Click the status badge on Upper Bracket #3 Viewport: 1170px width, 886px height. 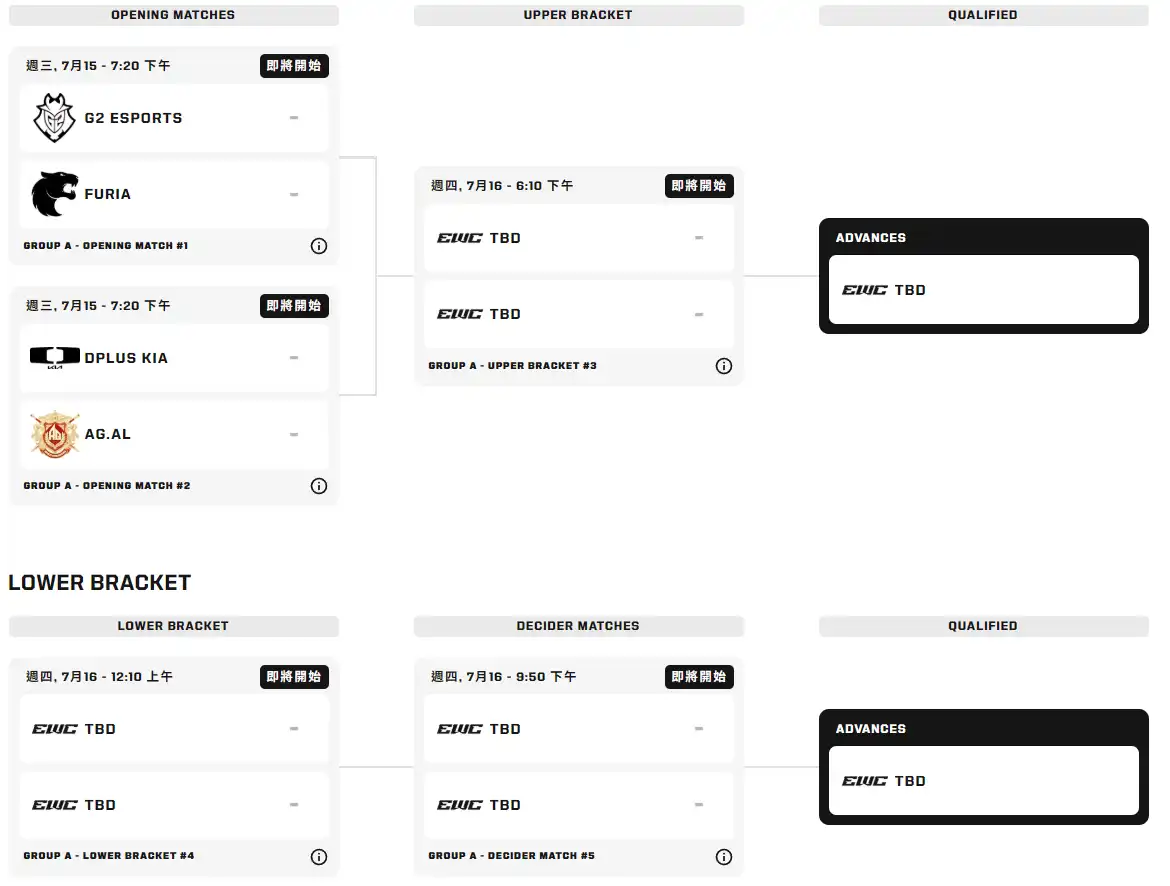(x=699, y=186)
